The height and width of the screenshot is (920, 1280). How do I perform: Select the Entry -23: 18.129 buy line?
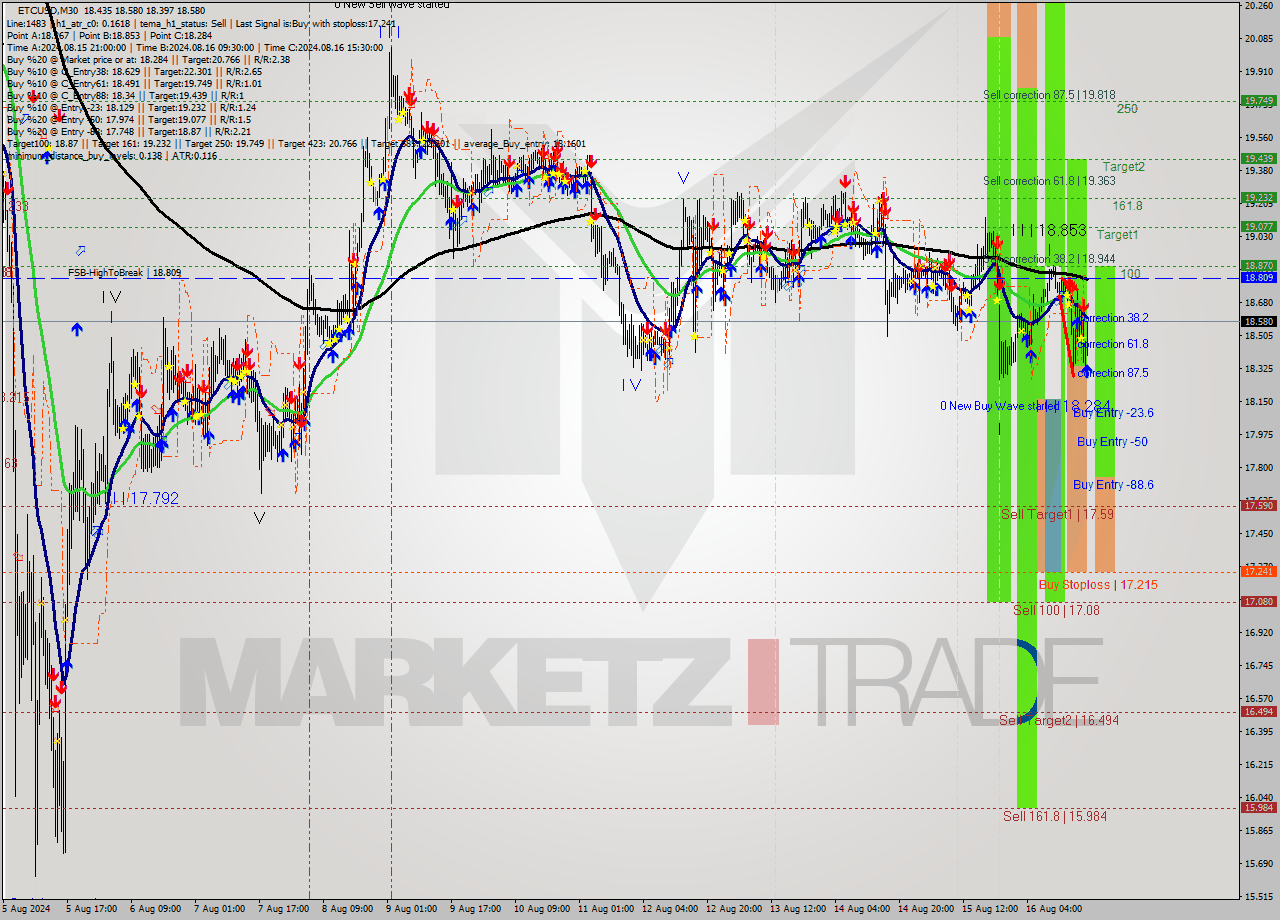(x=131, y=107)
